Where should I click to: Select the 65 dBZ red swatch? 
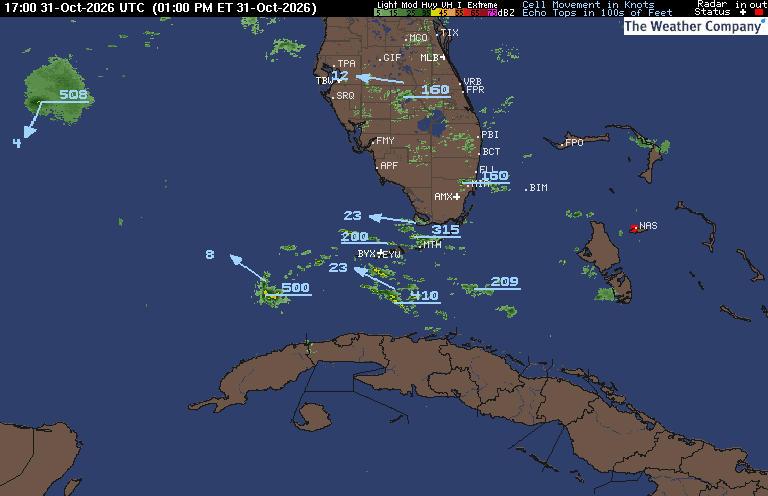pyautogui.click(x=475, y=13)
